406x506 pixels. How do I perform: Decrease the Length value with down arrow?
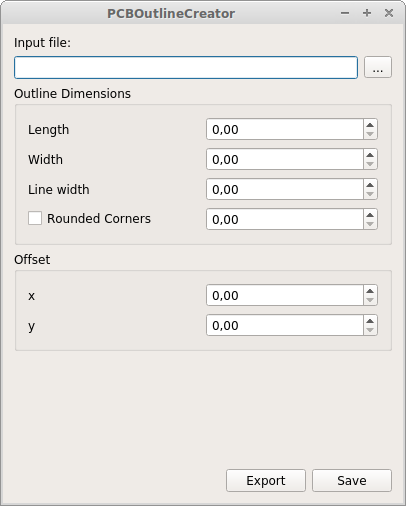370,134
